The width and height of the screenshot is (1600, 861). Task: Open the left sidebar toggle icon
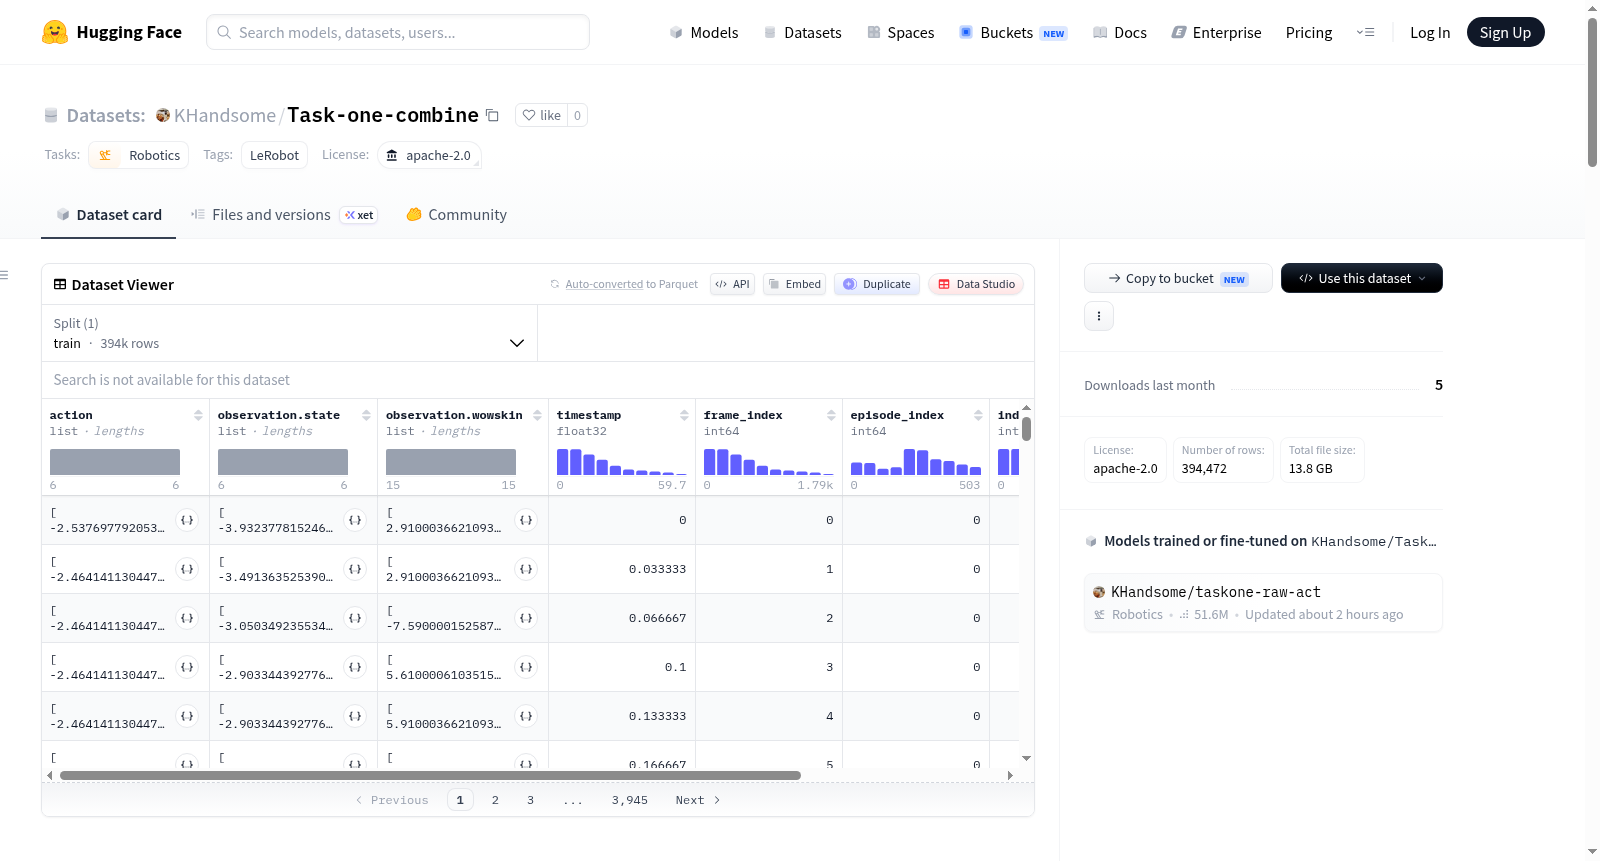click(4, 275)
